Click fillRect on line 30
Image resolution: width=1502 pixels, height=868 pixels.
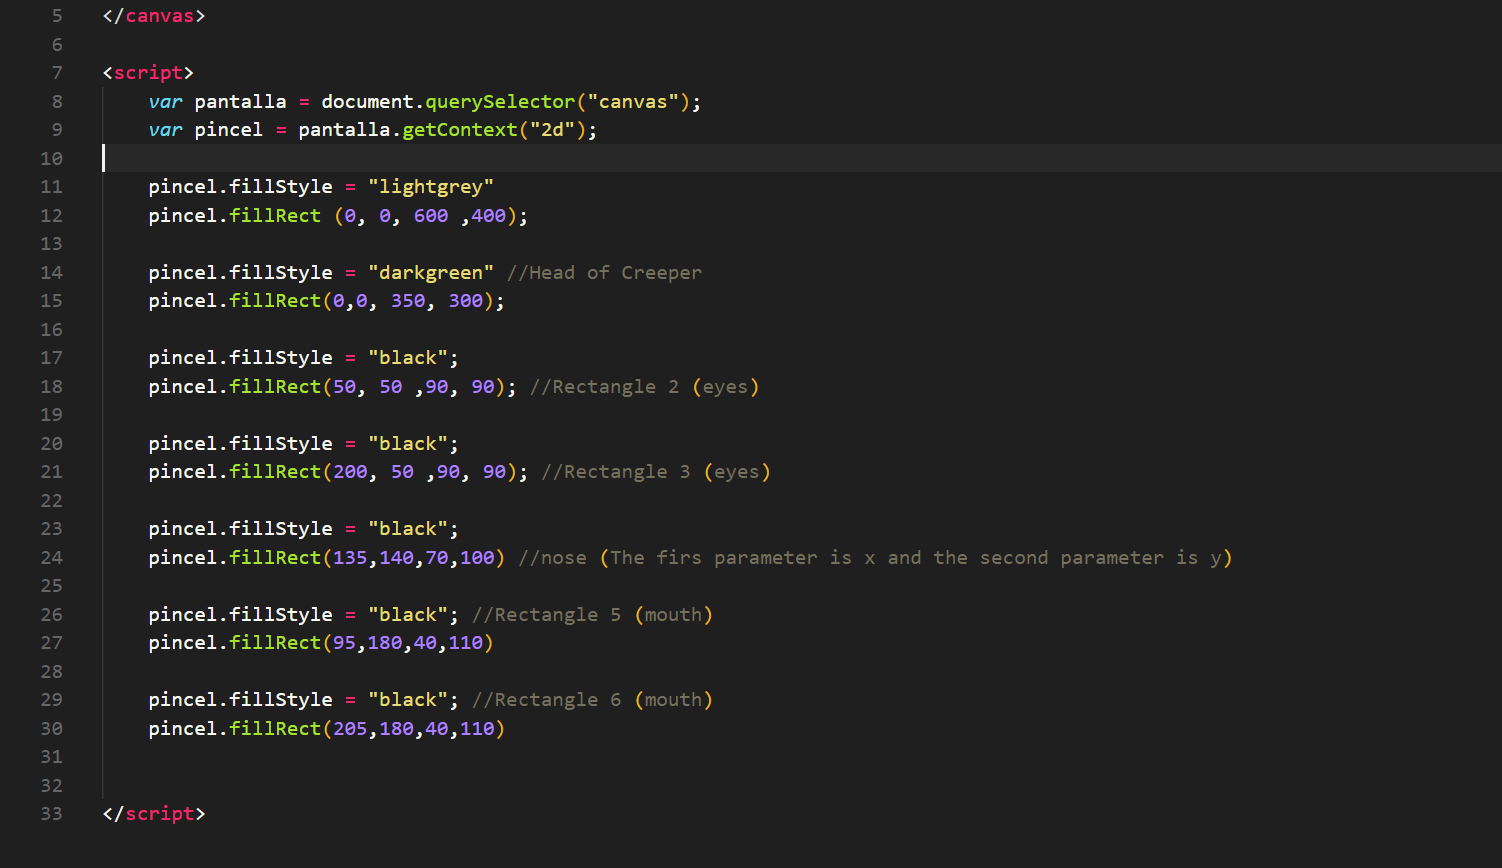[275, 729]
